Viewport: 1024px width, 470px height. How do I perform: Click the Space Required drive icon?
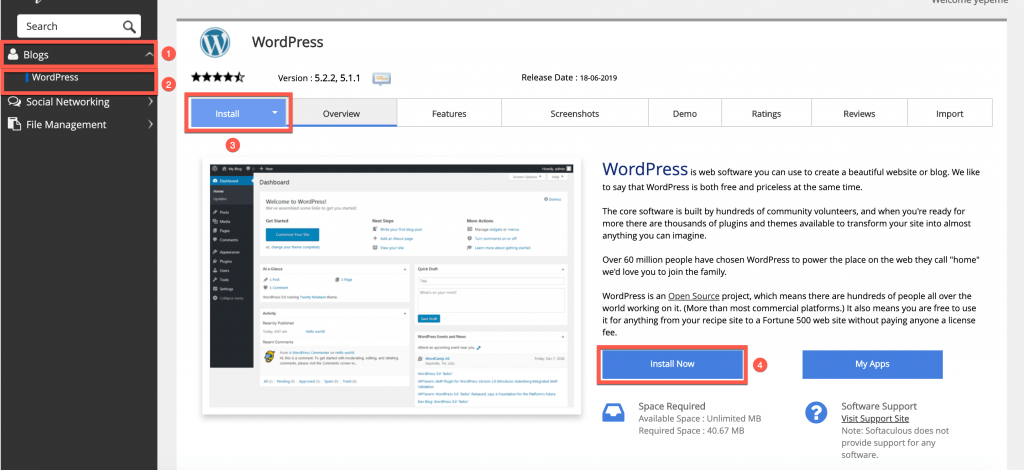point(614,413)
